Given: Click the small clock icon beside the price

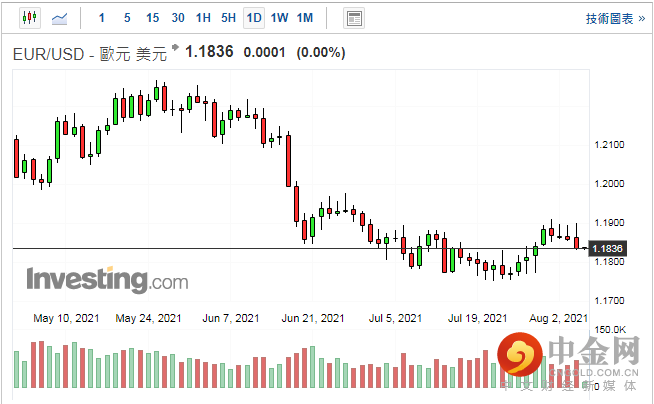Looking at the screenshot, I should point(178,48).
